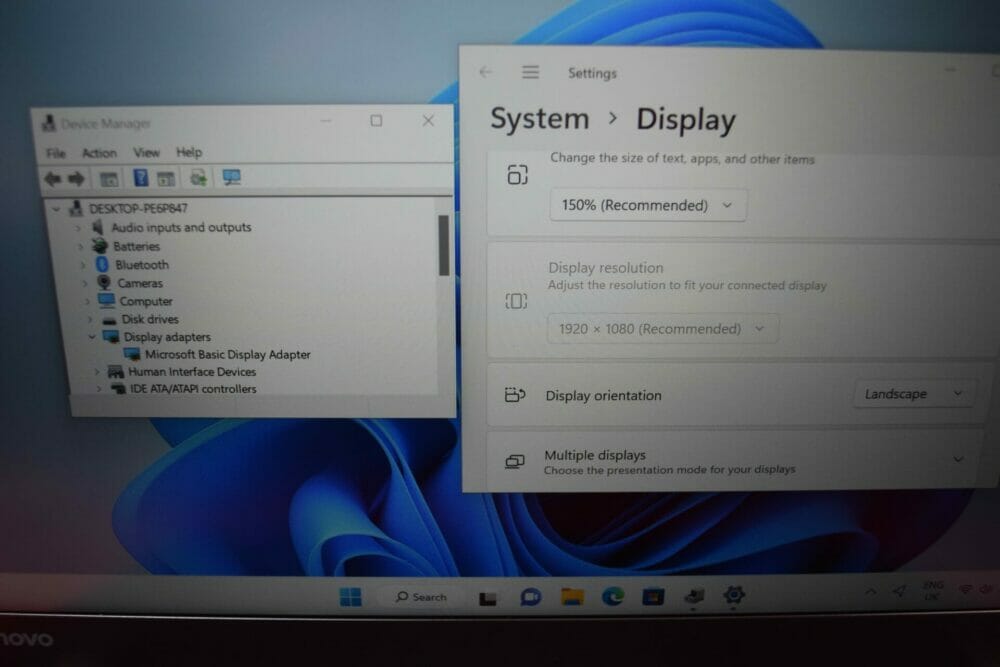1000x667 pixels.
Task: Open File menu in Device Manager
Action: [55, 153]
